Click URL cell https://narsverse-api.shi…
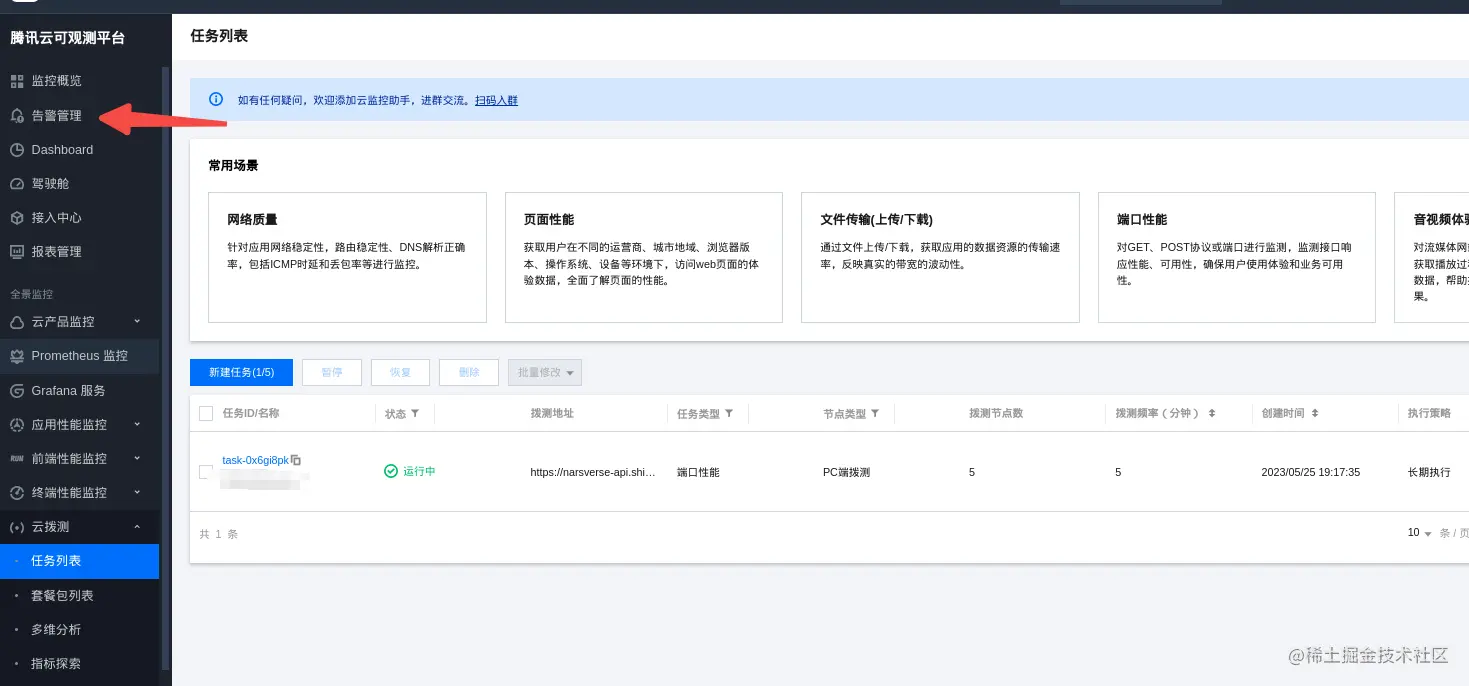1469x686 pixels. pos(592,472)
